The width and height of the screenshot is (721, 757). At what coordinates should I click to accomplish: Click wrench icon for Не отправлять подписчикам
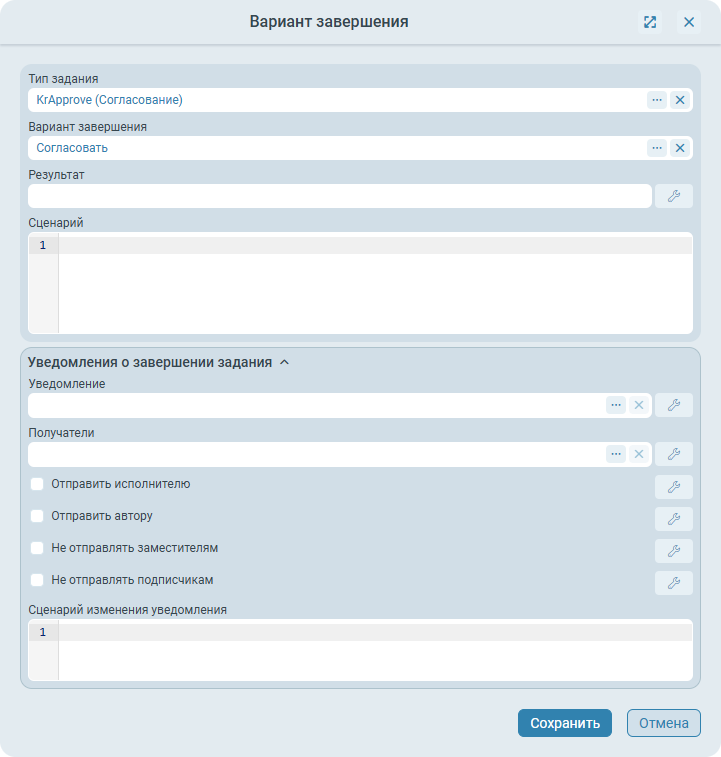tap(673, 583)
